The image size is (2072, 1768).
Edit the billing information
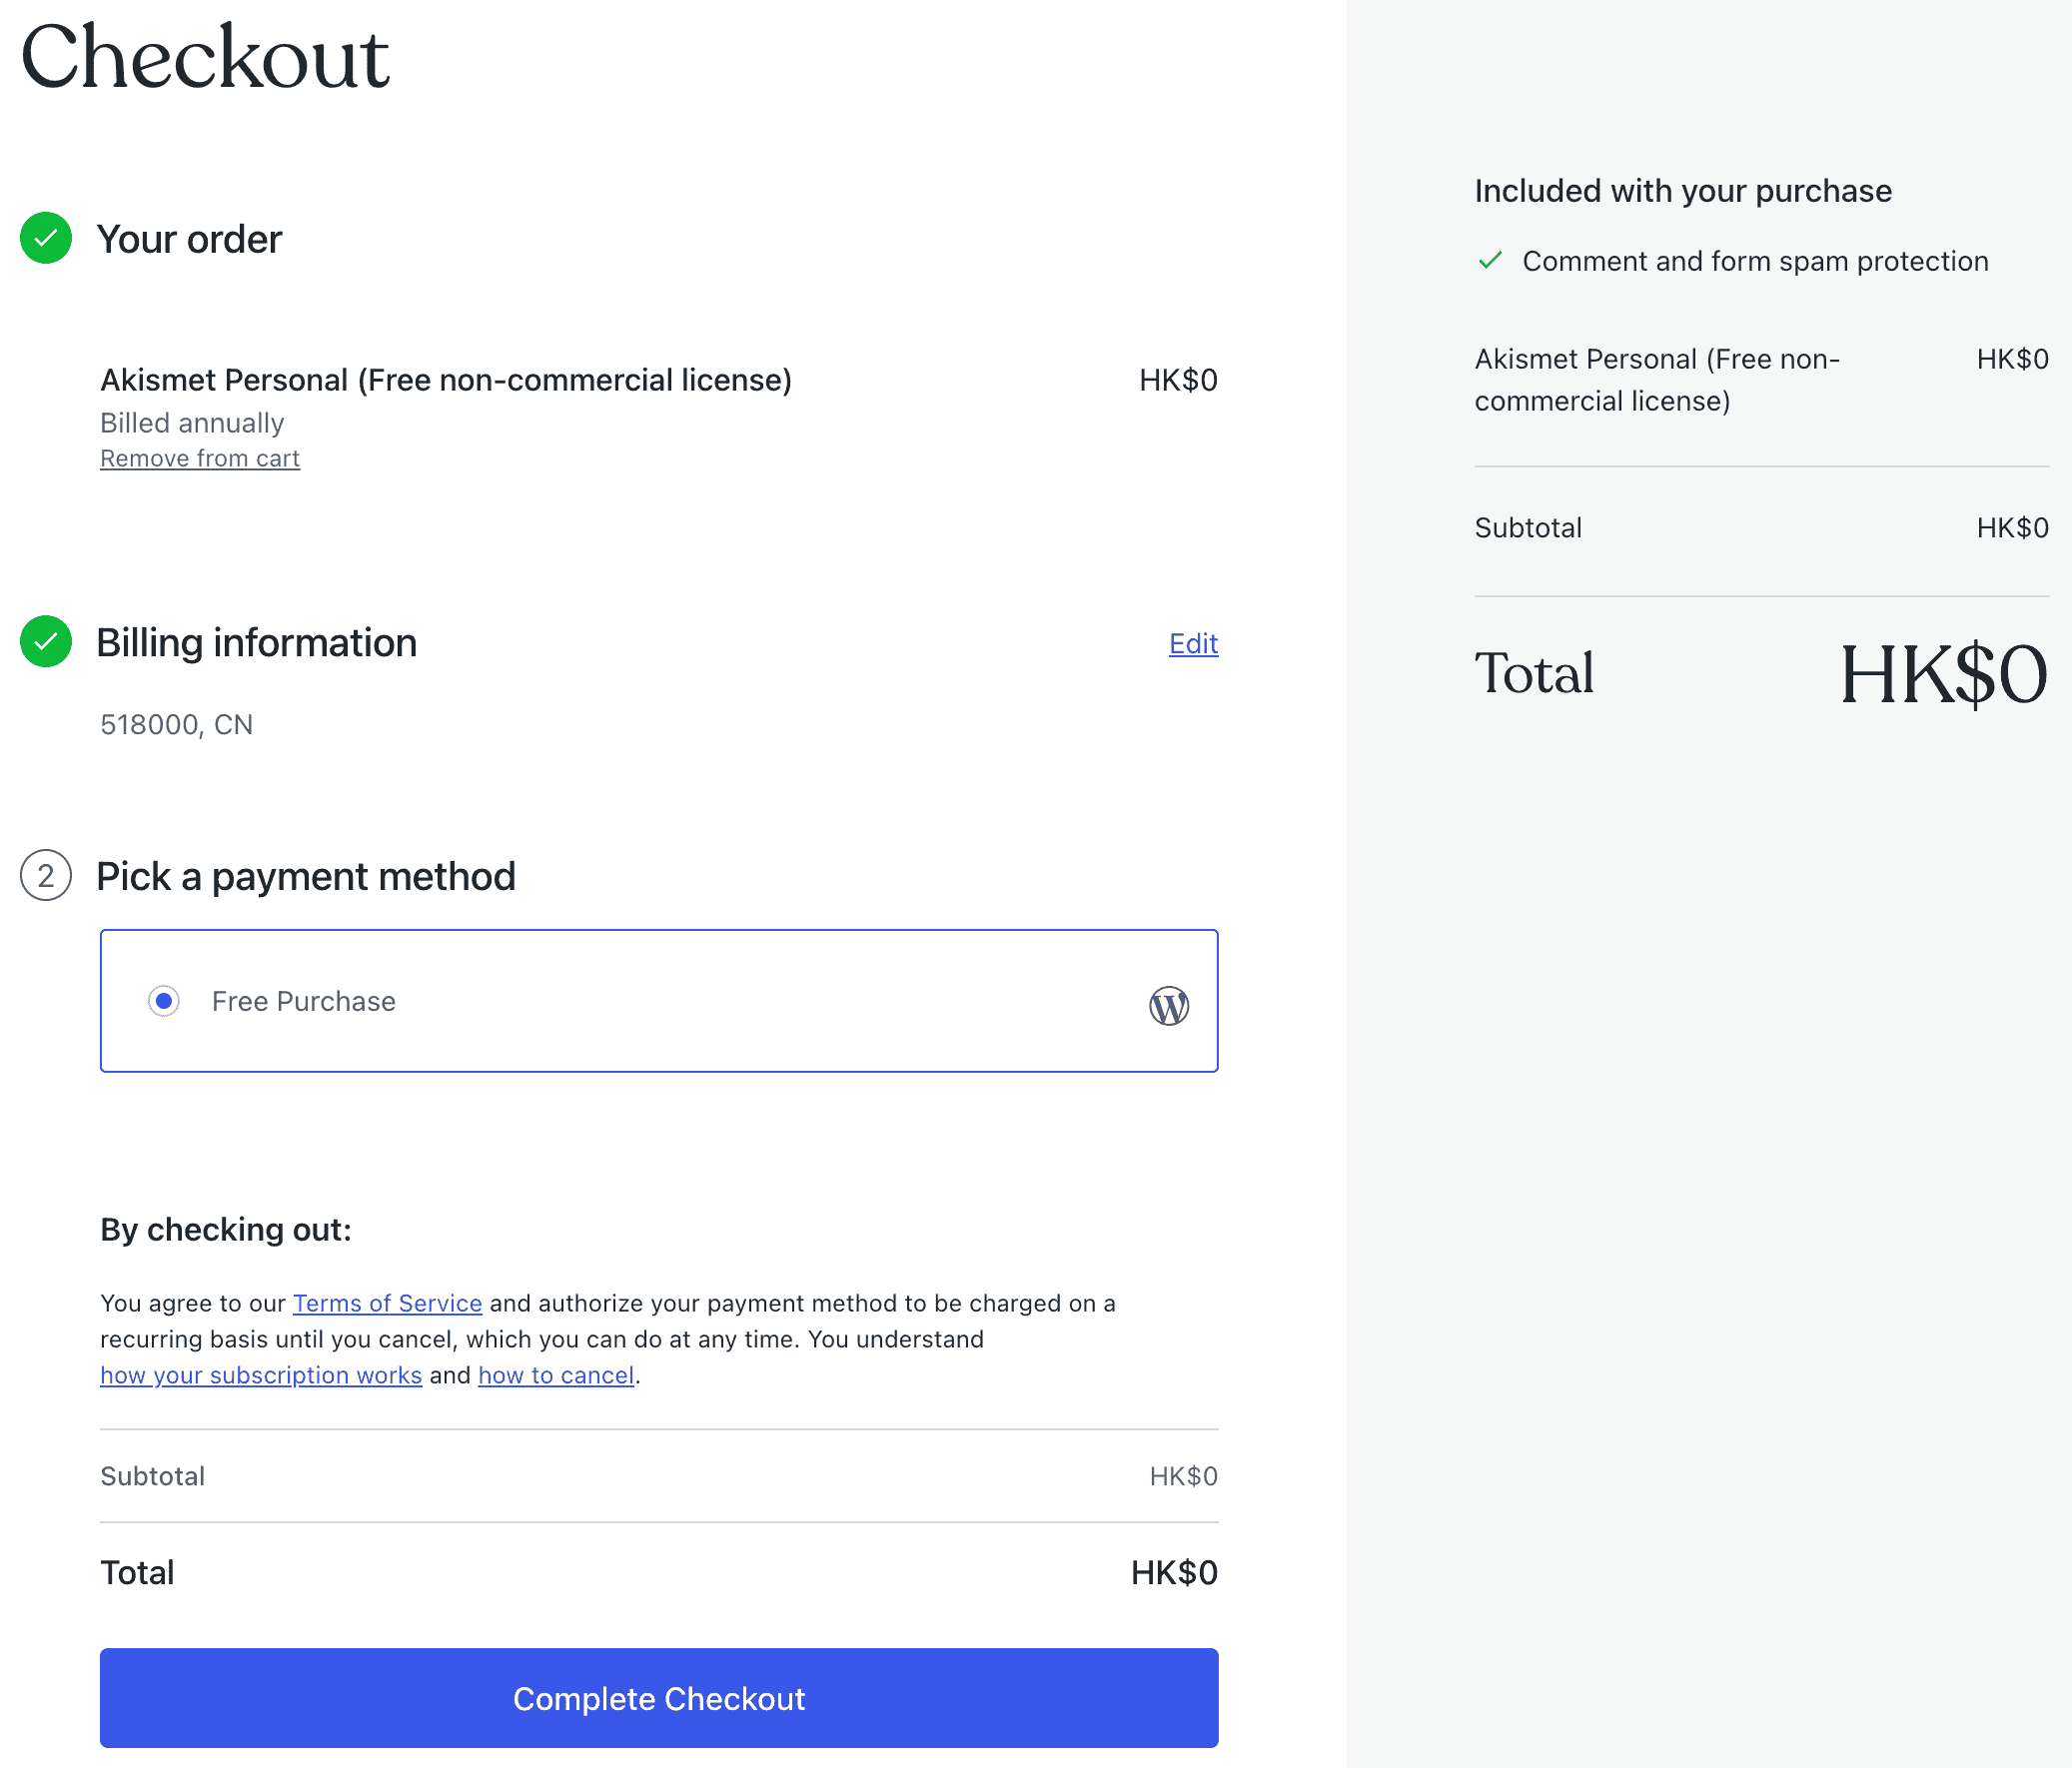click(1193, 643)
